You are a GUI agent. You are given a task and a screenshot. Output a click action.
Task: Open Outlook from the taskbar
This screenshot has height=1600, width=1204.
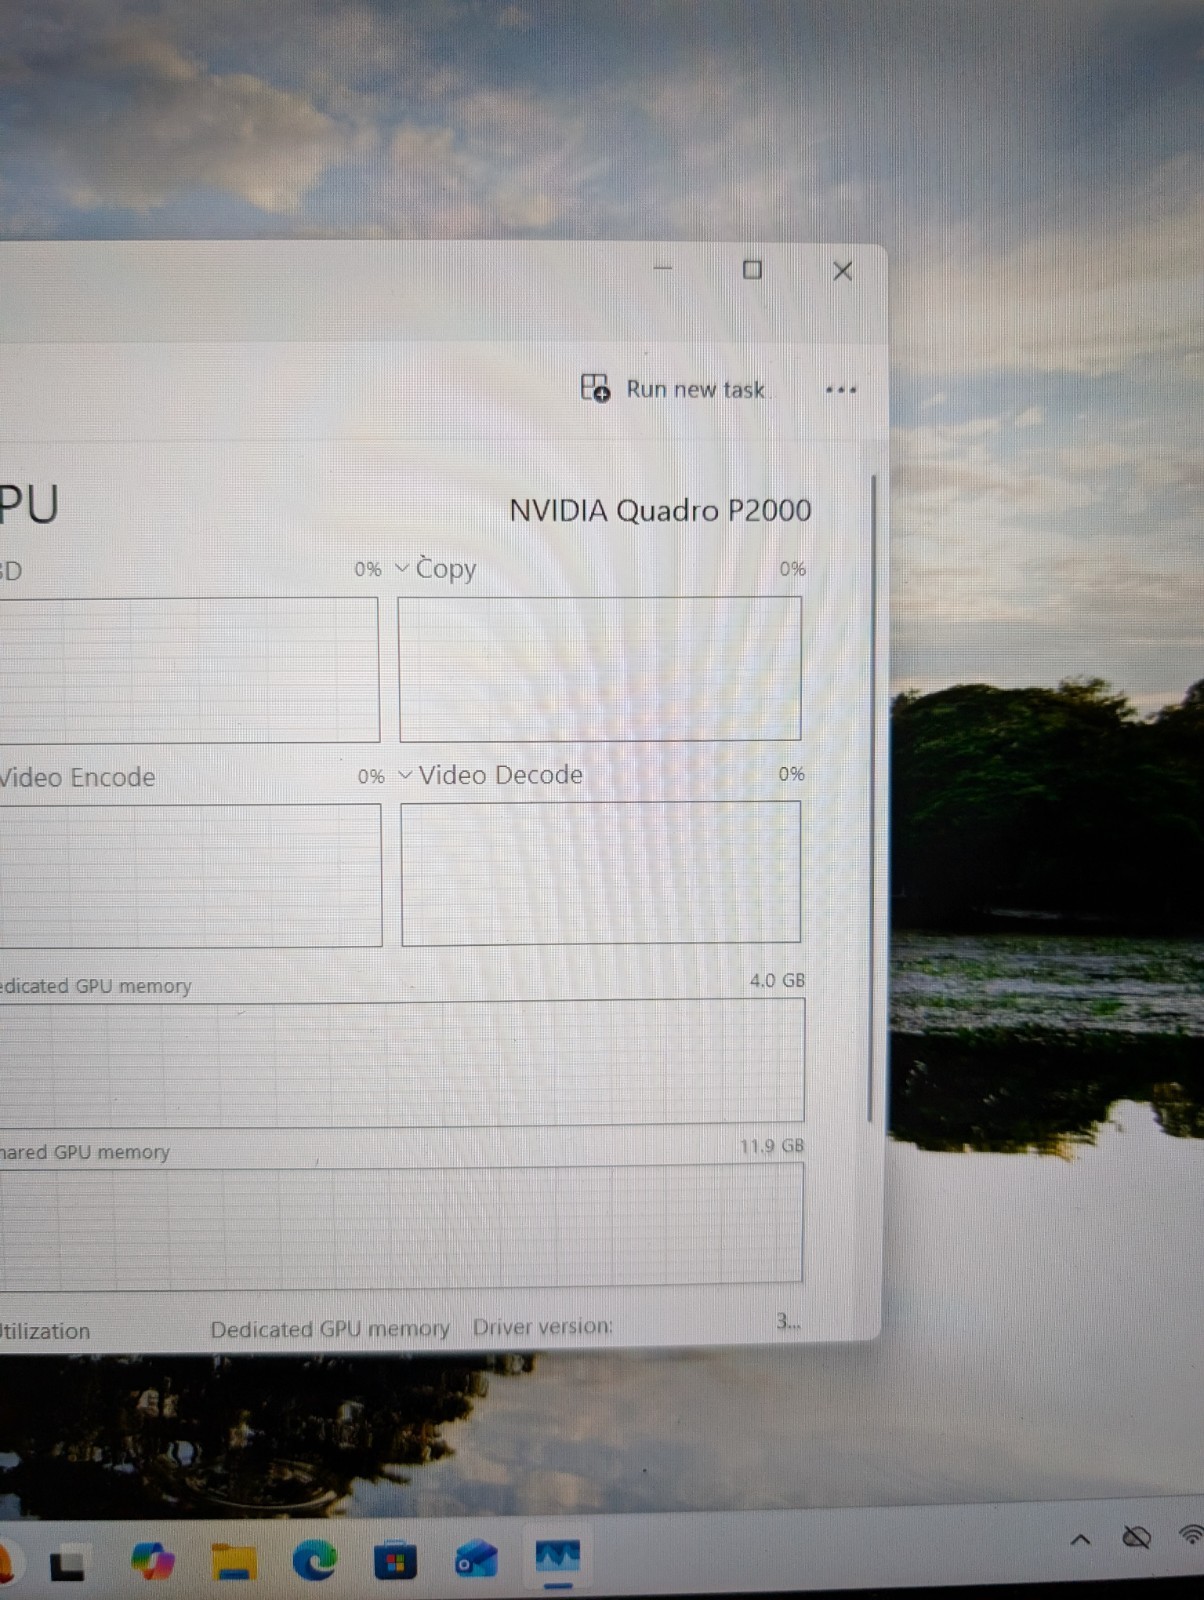tap(476, 1560)
